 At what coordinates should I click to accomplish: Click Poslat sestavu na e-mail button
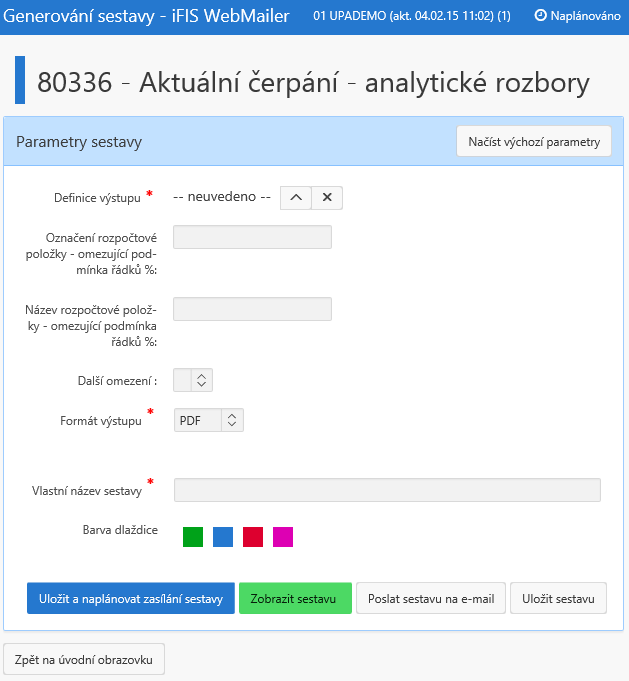click(431, 598)
